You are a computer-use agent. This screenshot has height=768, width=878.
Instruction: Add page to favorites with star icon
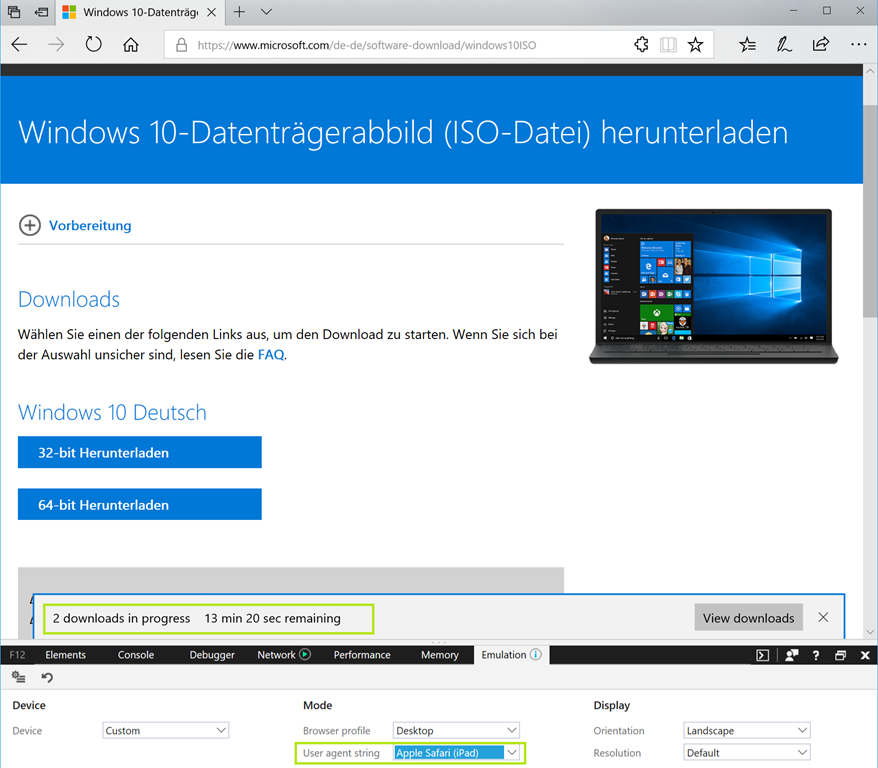click(x=695, y=45)
